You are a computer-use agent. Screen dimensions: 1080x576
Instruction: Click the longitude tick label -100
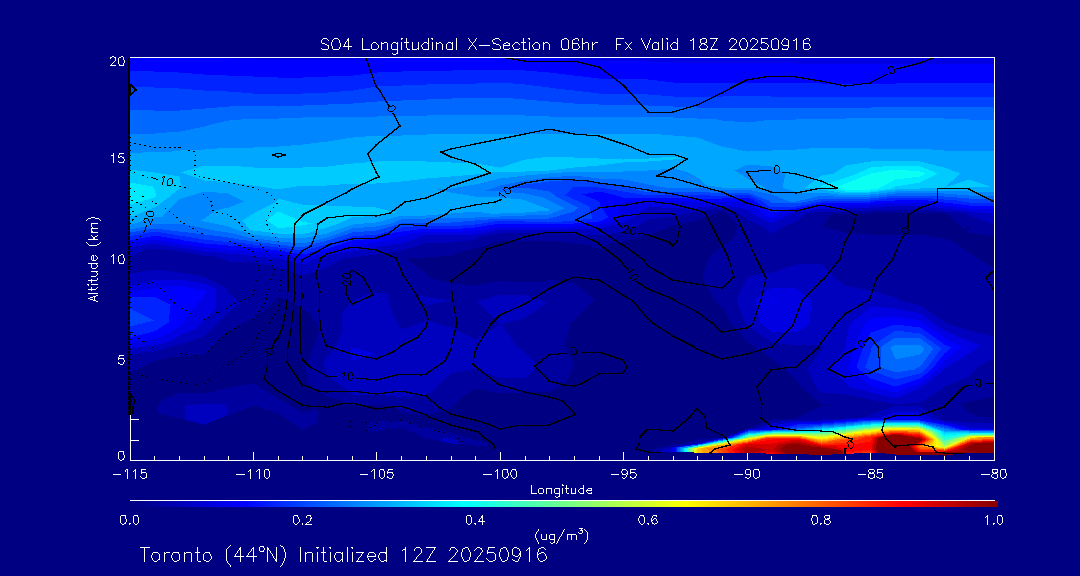coord(500,475)
